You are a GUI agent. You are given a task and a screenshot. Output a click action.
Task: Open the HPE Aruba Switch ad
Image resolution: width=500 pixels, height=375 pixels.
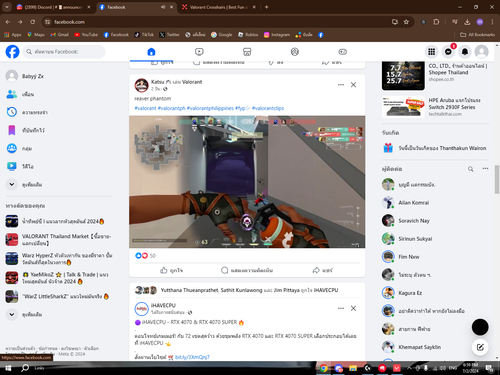click(435, 107)
